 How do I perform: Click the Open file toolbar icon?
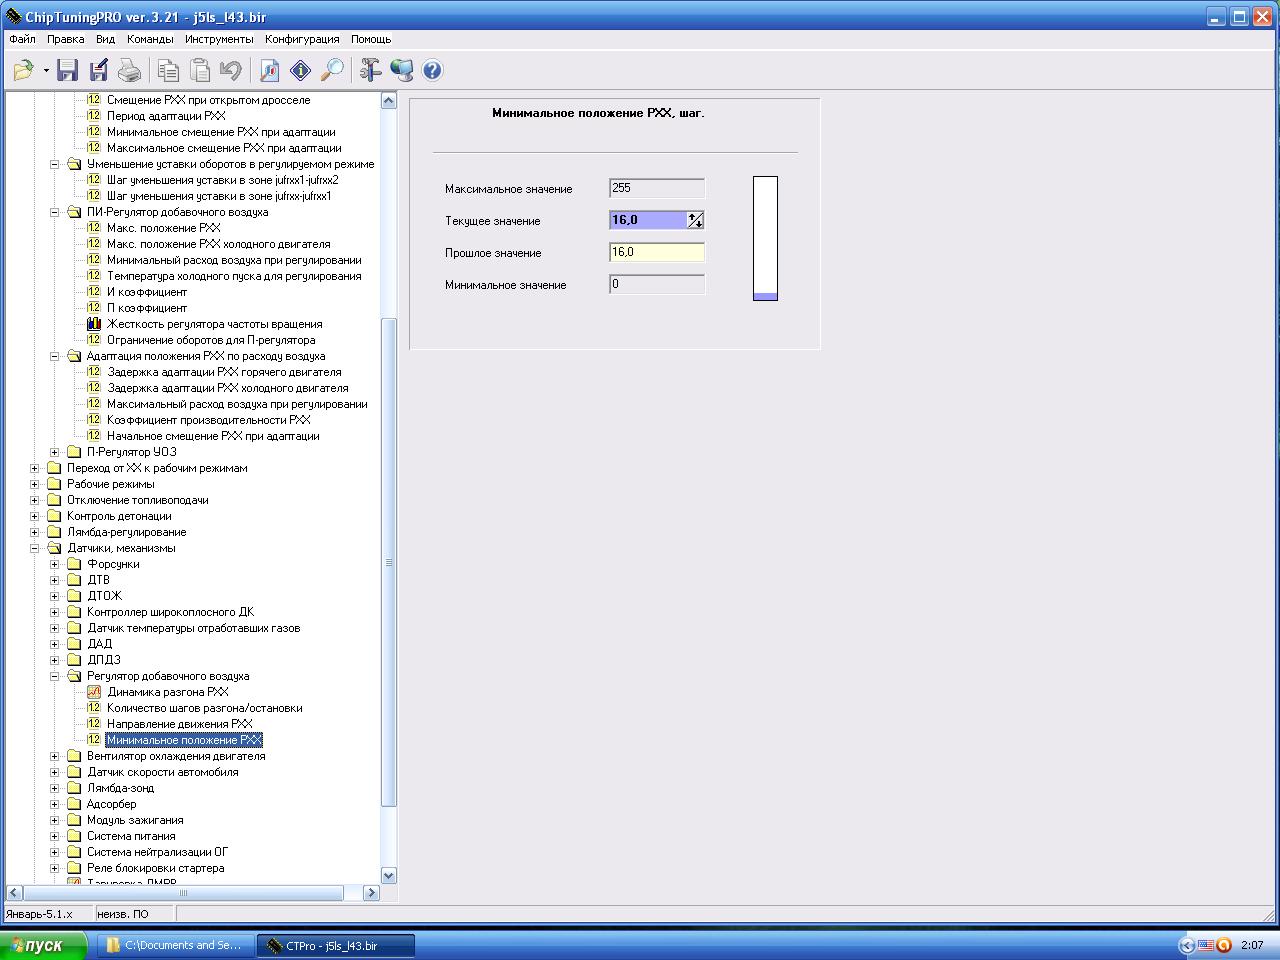[x=23, y=70]
